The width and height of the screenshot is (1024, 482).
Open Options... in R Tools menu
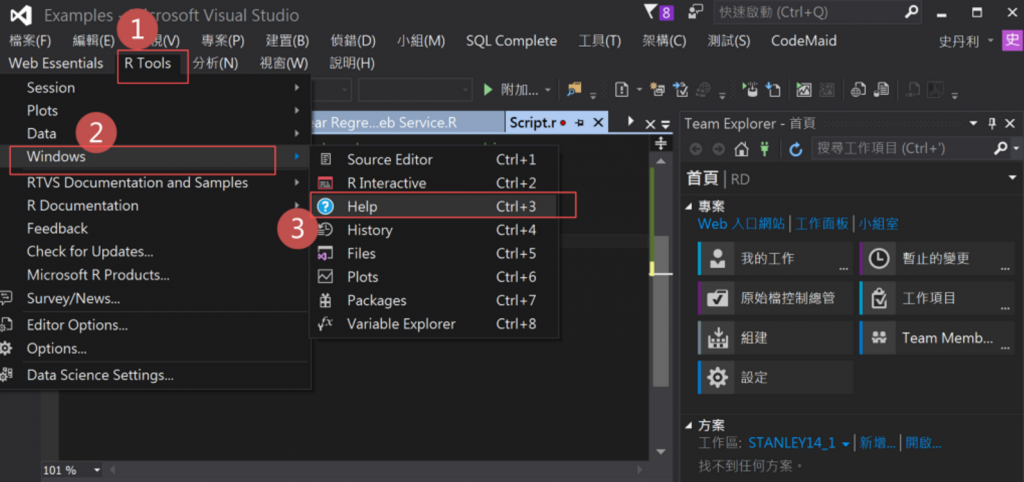pyautogui.click(x=155, y=349)
